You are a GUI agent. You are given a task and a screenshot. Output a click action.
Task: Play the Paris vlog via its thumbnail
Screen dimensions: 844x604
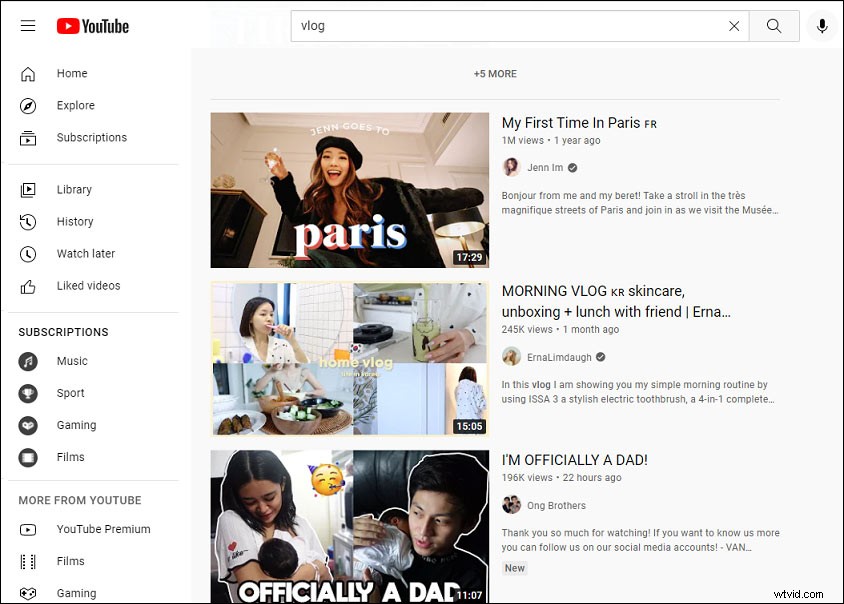[x=349, y=190]
